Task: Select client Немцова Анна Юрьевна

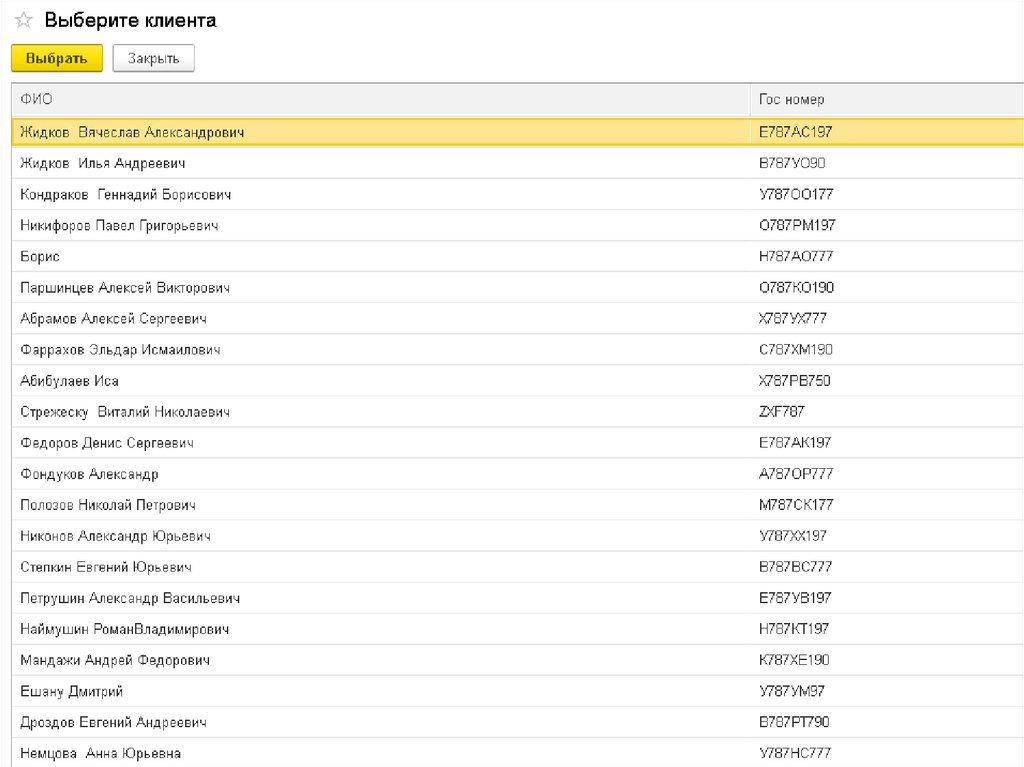Action: pos(100,753)
